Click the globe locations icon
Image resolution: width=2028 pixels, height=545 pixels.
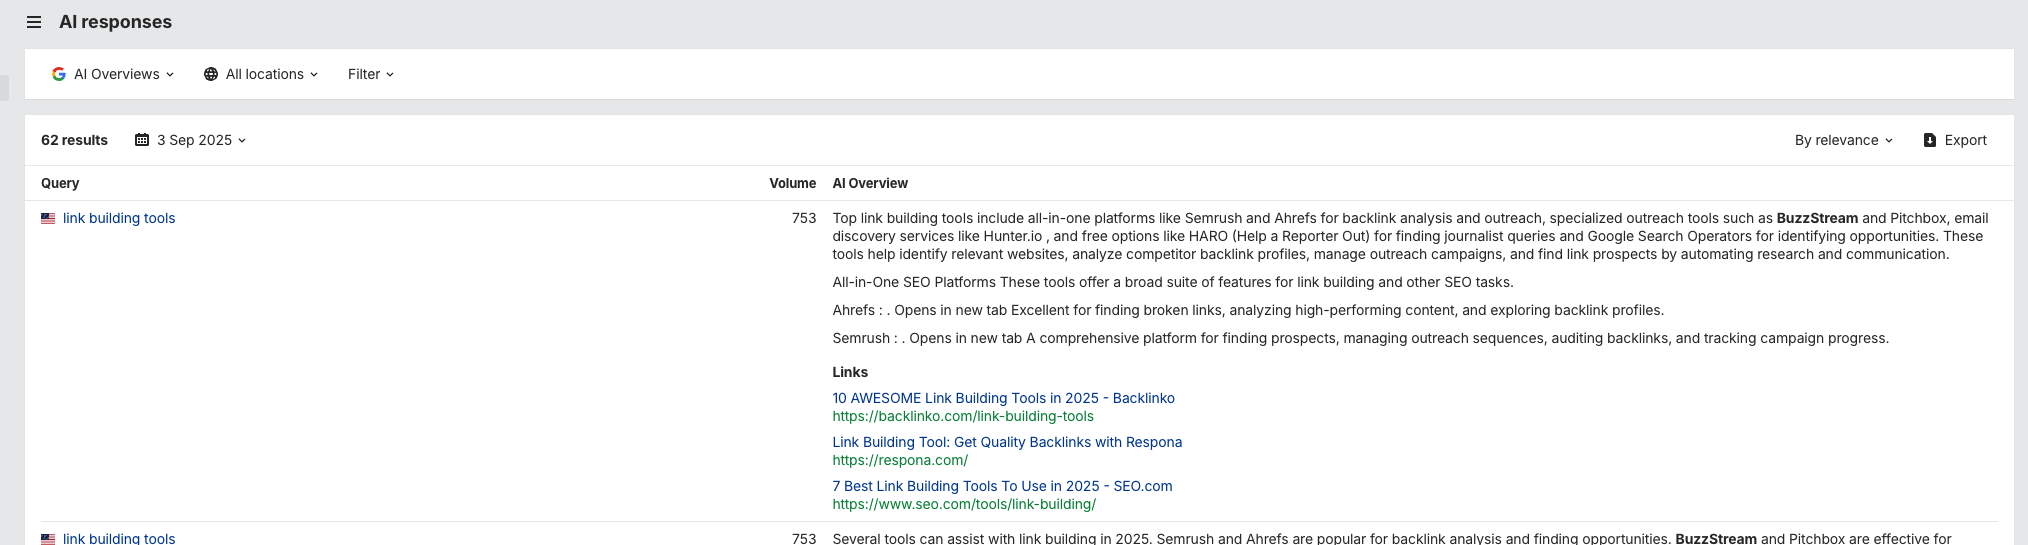(211, 74)
